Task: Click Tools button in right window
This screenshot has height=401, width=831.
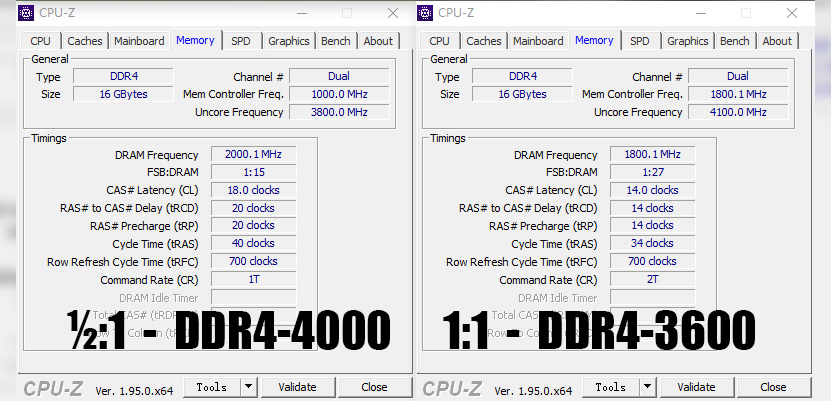Action: click(x=611, y=387)
